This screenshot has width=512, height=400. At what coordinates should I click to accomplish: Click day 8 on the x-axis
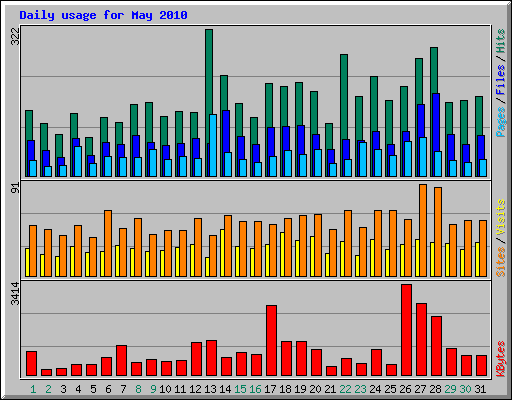[138, 389]
